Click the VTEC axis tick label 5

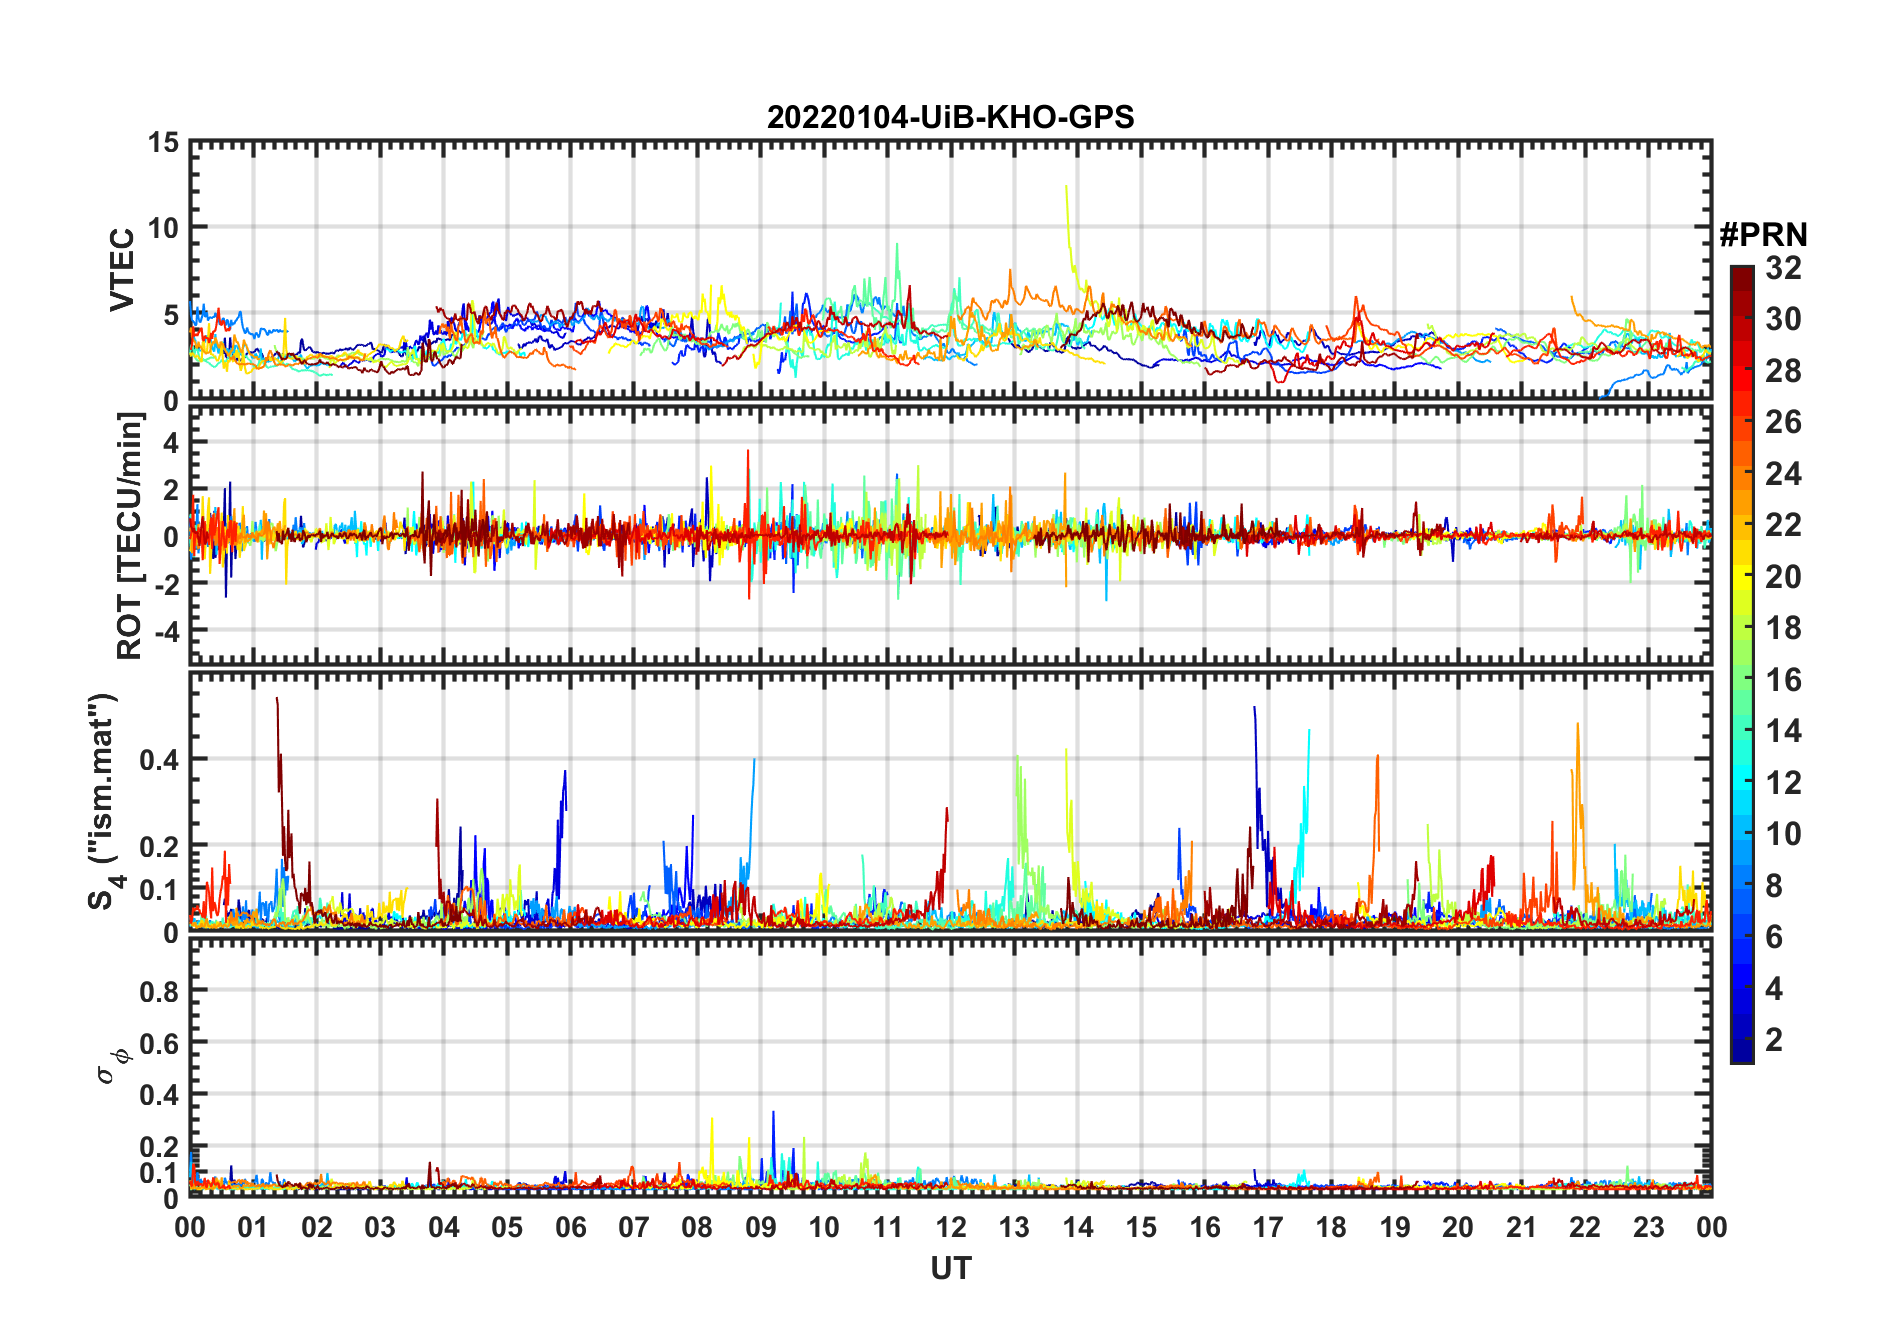coord(171,316)
